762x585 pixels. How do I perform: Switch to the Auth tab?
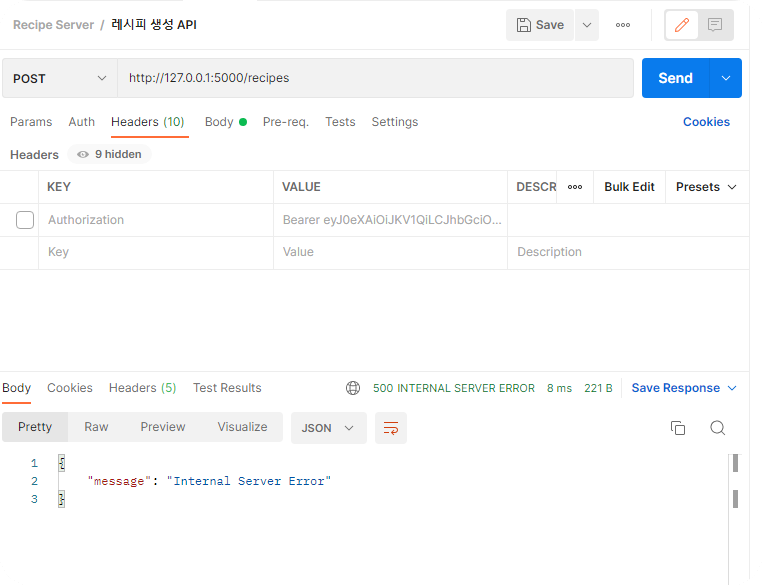pyautogui.click(x=82, y=122)
